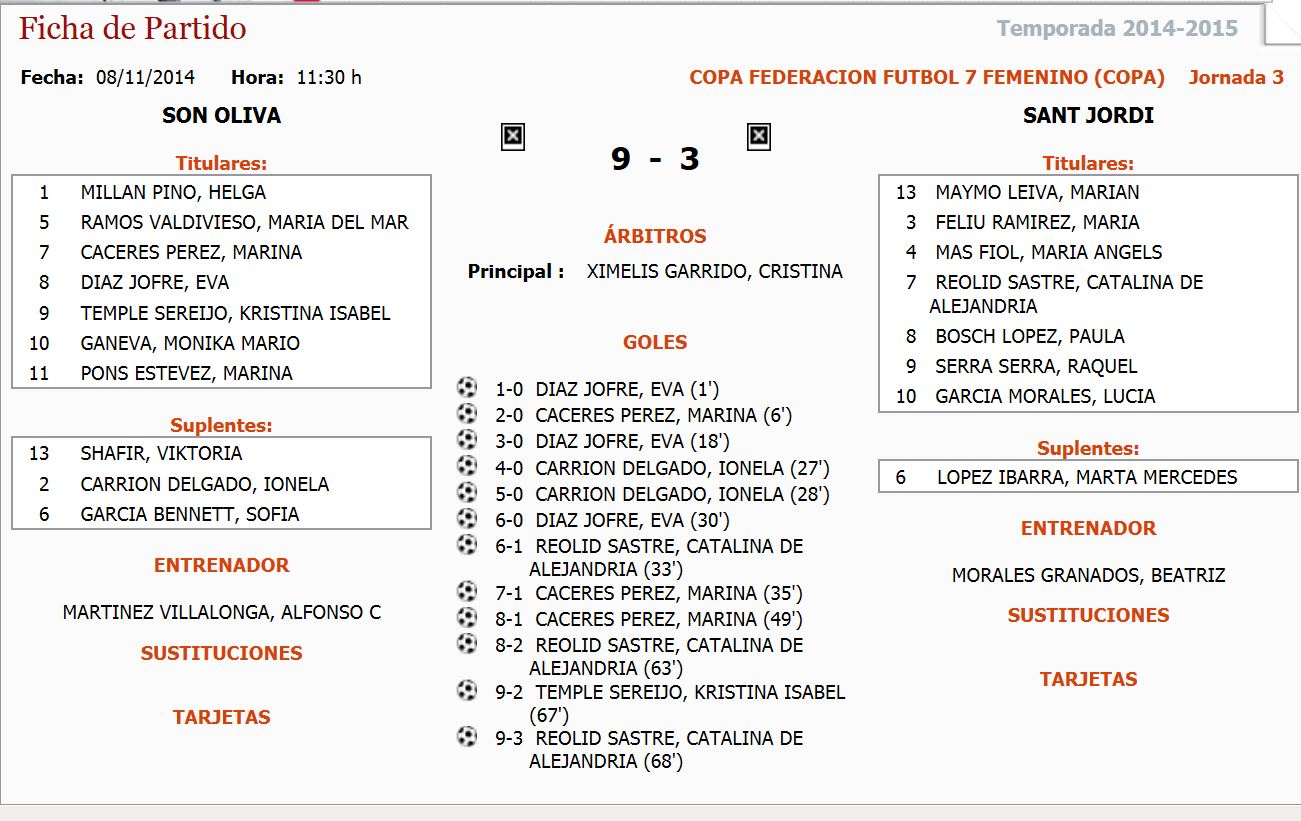The height and width of the screenshot is (821, 1301).
Task: Click player MILLAN PINO, HELGA in lineup
Action: click(x=173, y=192)
